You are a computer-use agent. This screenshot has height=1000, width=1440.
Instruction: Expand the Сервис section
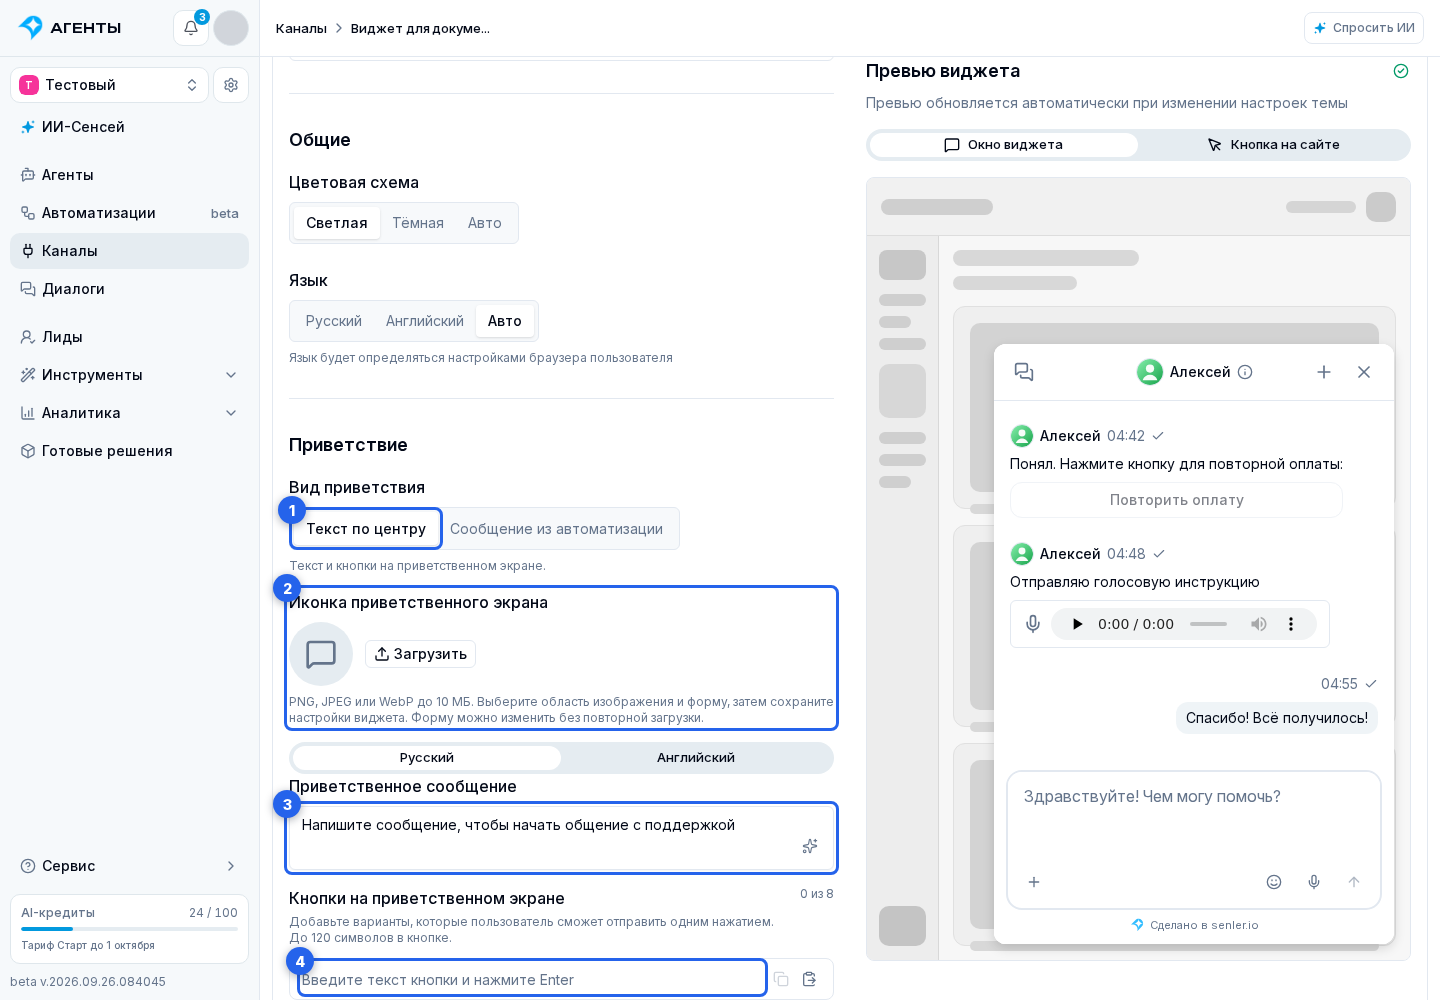pos(129,866)
